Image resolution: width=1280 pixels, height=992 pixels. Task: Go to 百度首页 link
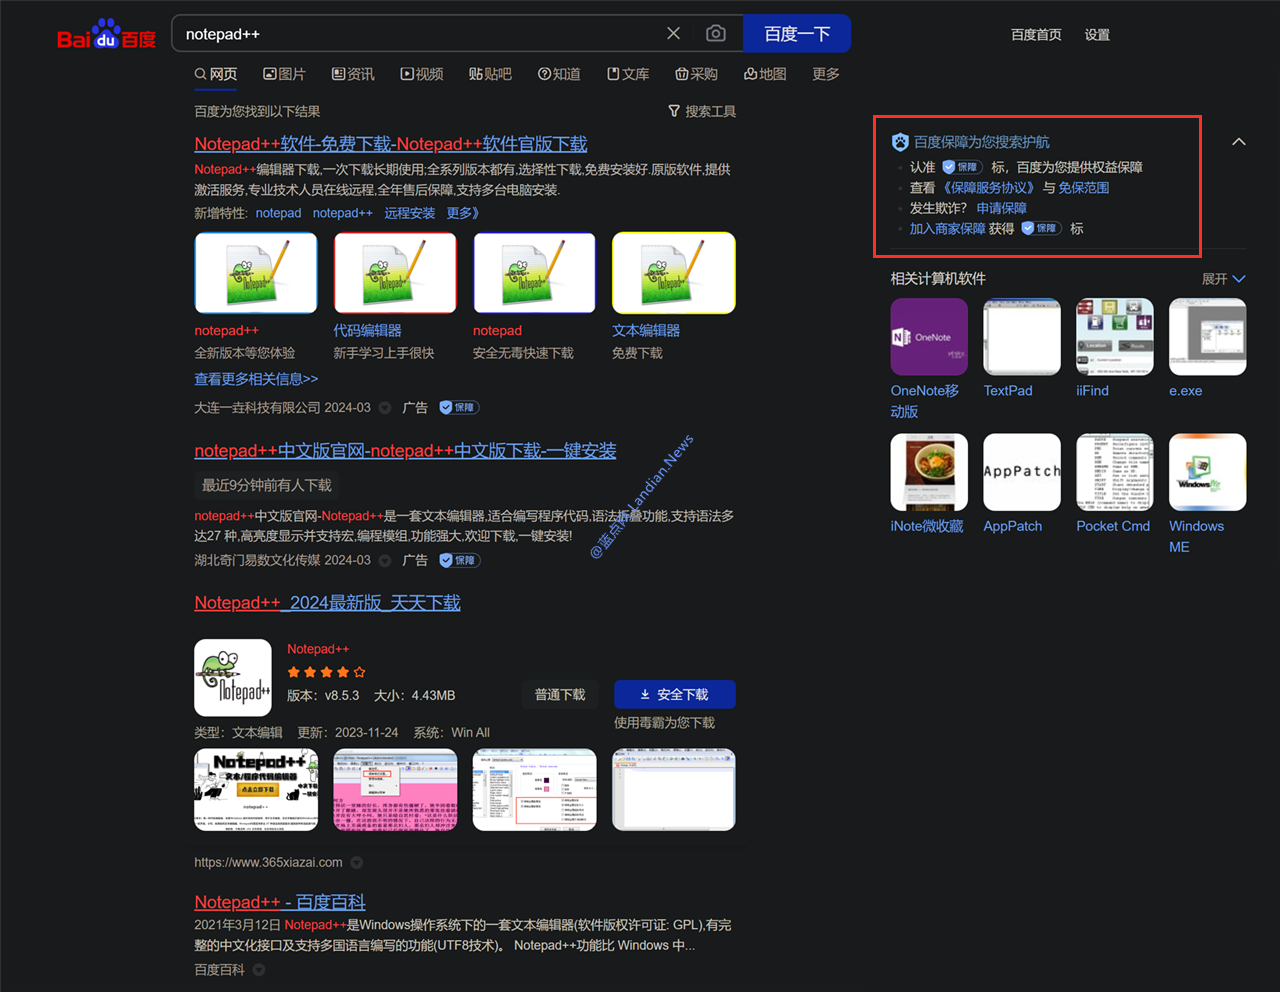(x=1036, y=34)
